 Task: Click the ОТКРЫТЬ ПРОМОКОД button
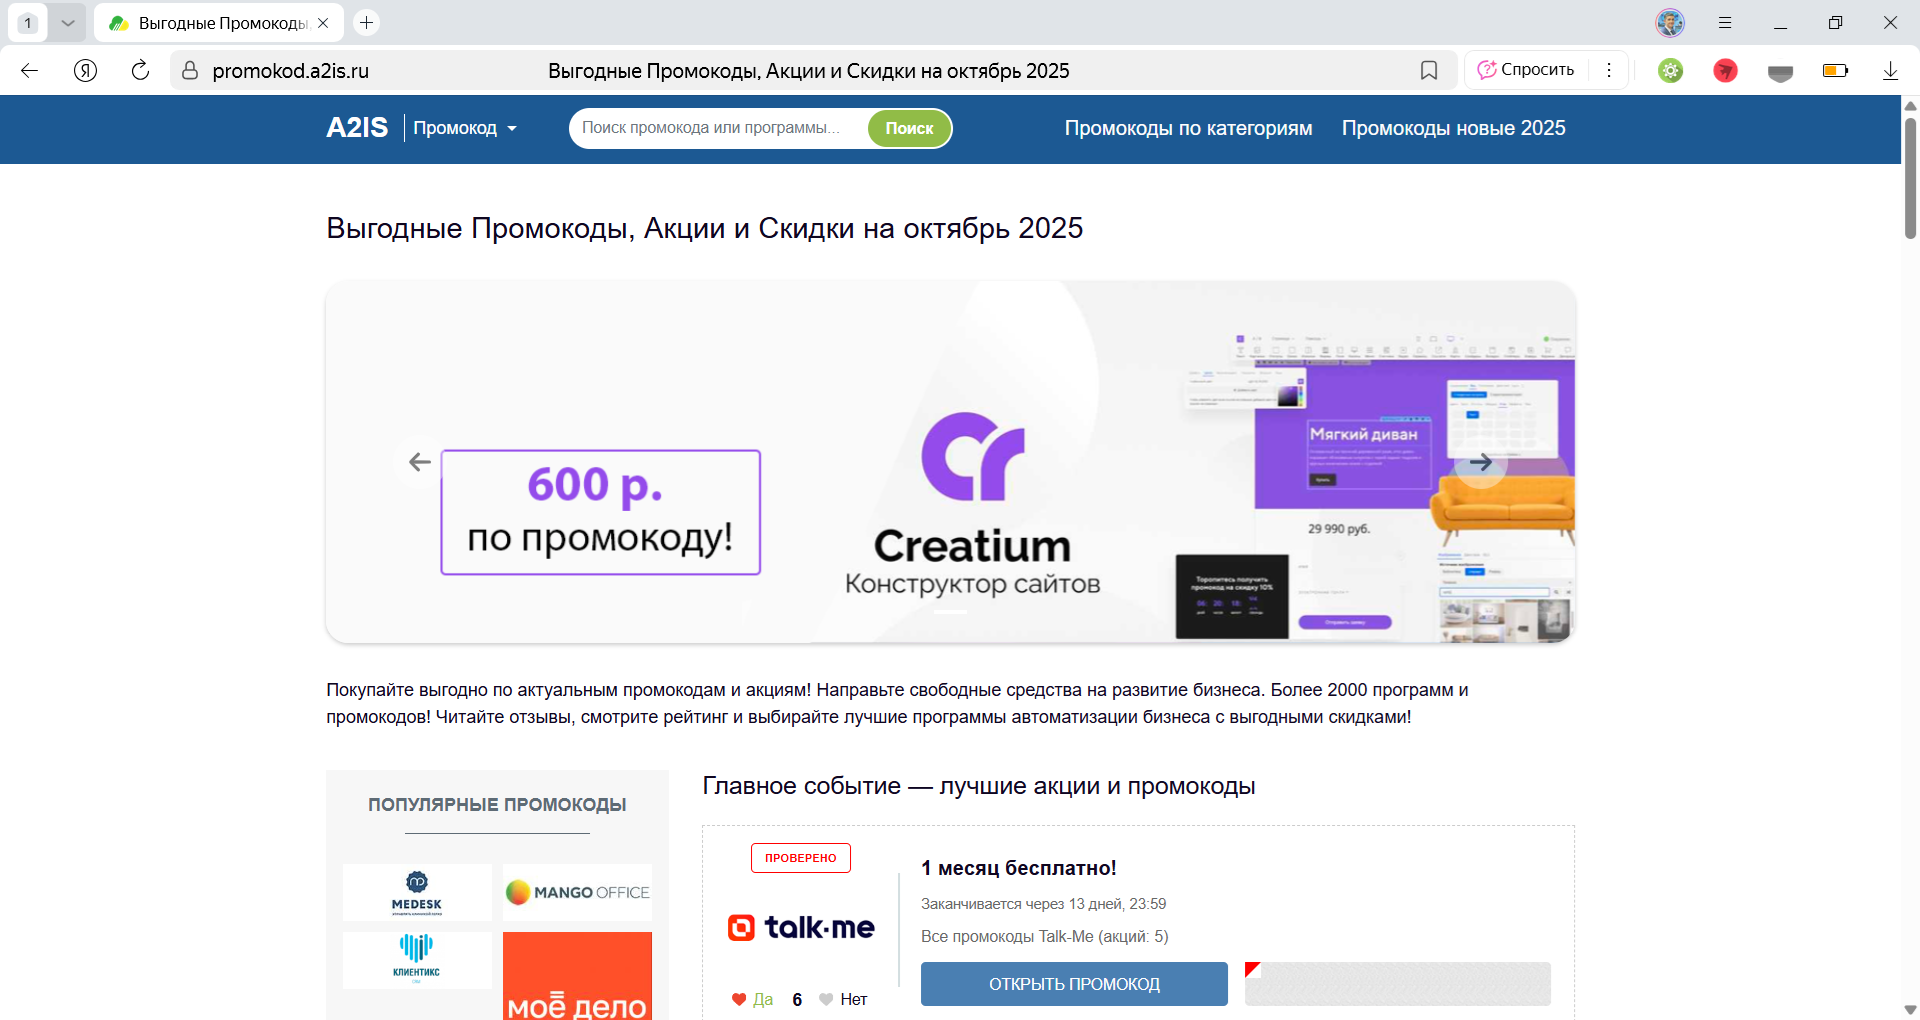(x=1074, y=984)
